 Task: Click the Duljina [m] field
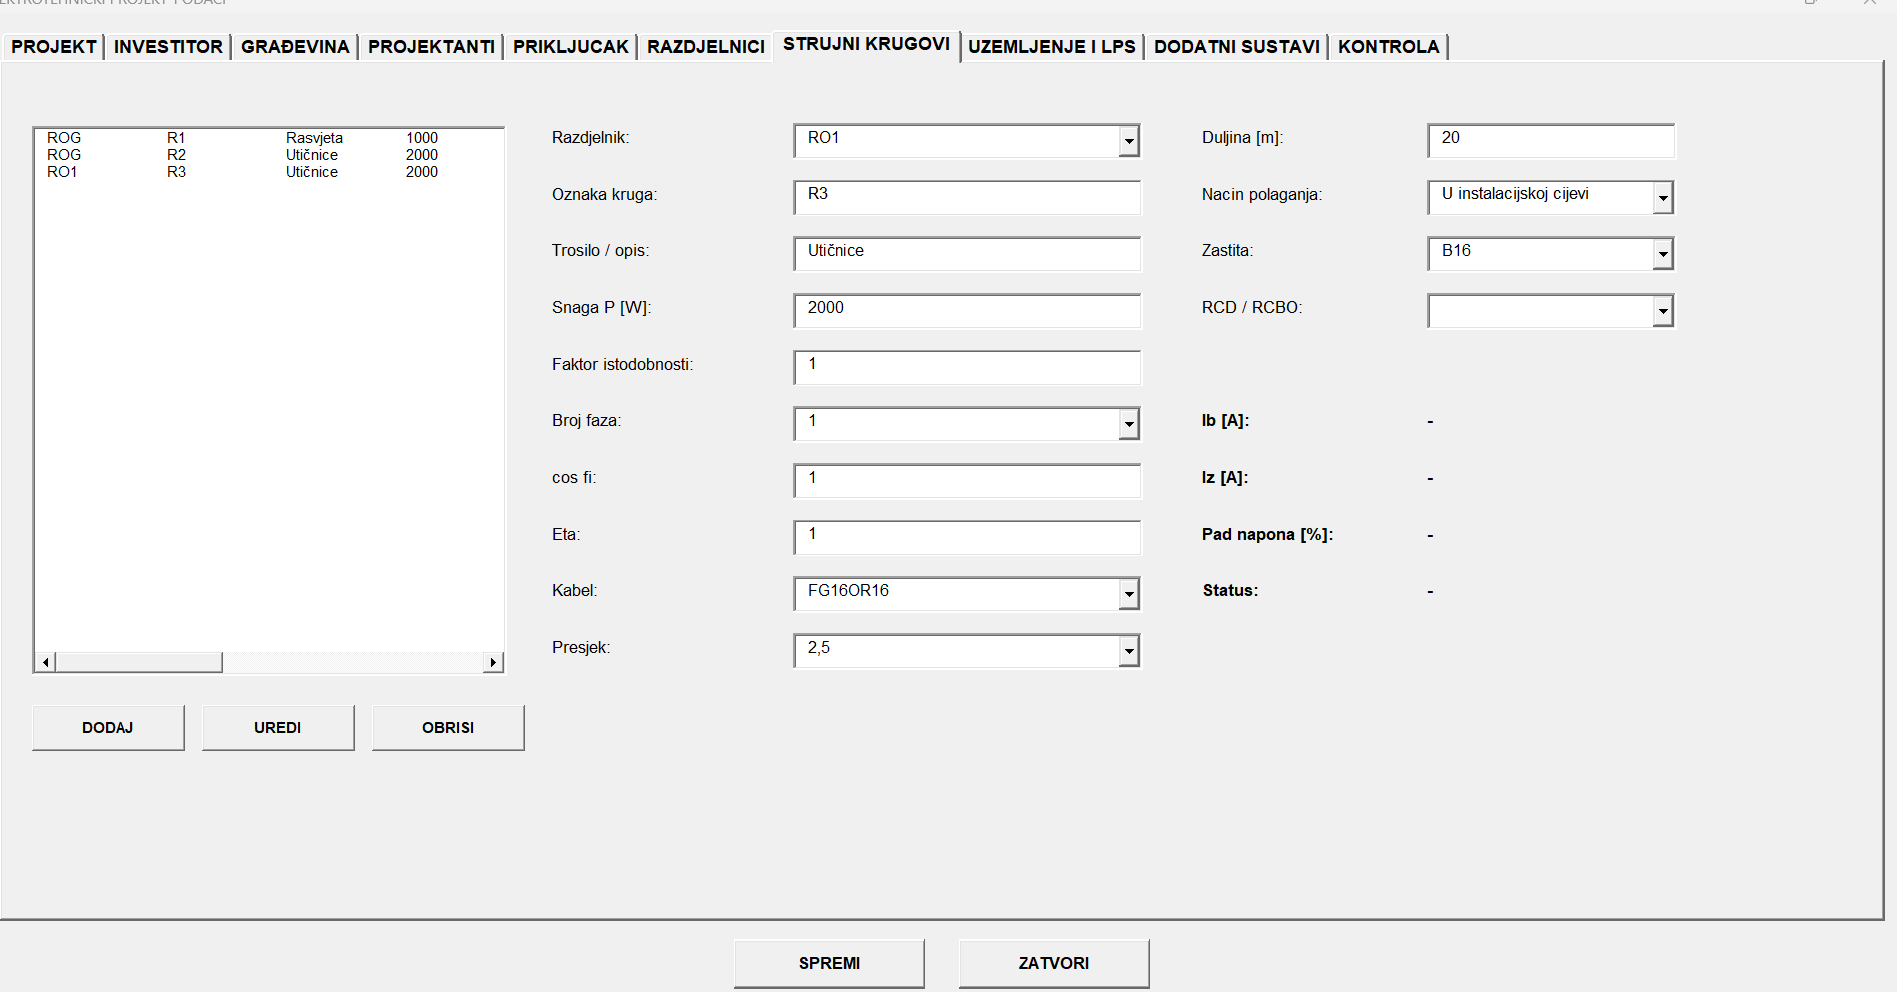point(1551,141)
